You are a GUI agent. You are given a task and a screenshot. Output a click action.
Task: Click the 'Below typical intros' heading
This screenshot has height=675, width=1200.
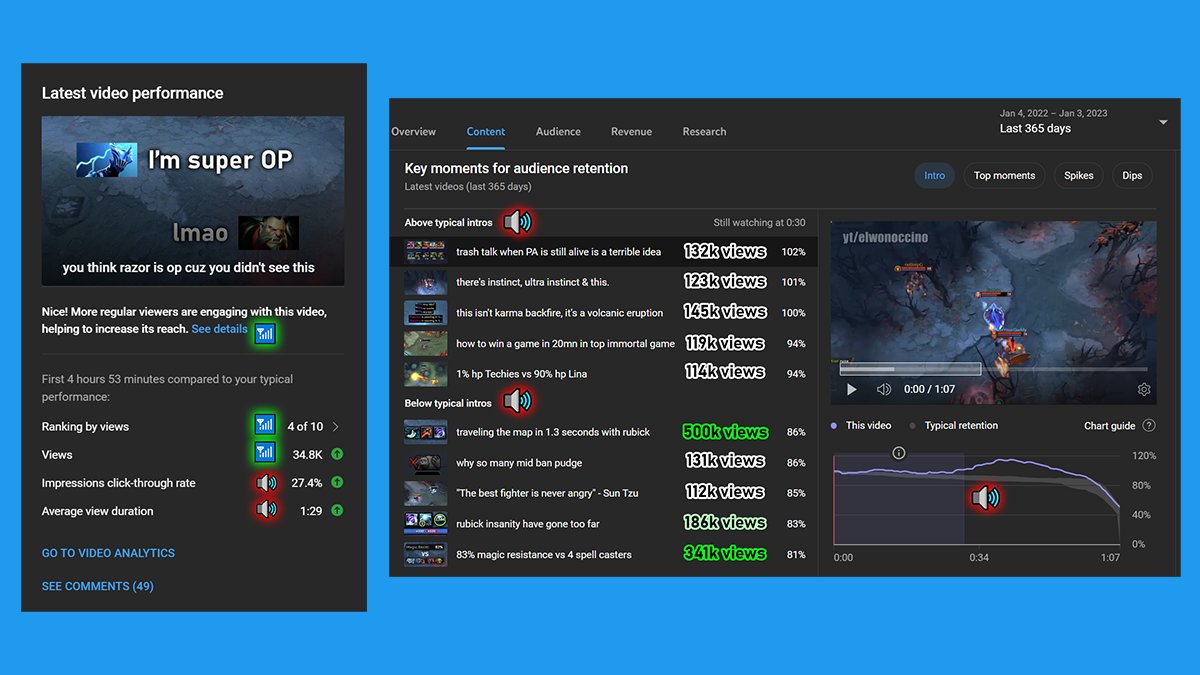click(x=448, y=403)
